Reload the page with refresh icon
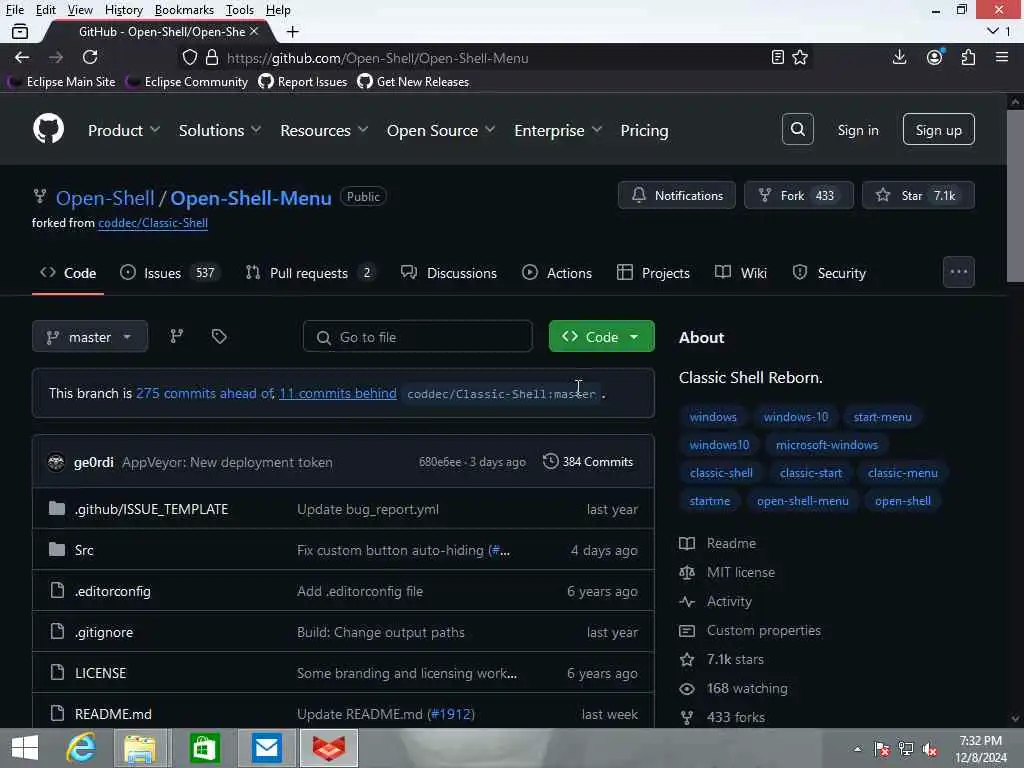 pos(90,57)
